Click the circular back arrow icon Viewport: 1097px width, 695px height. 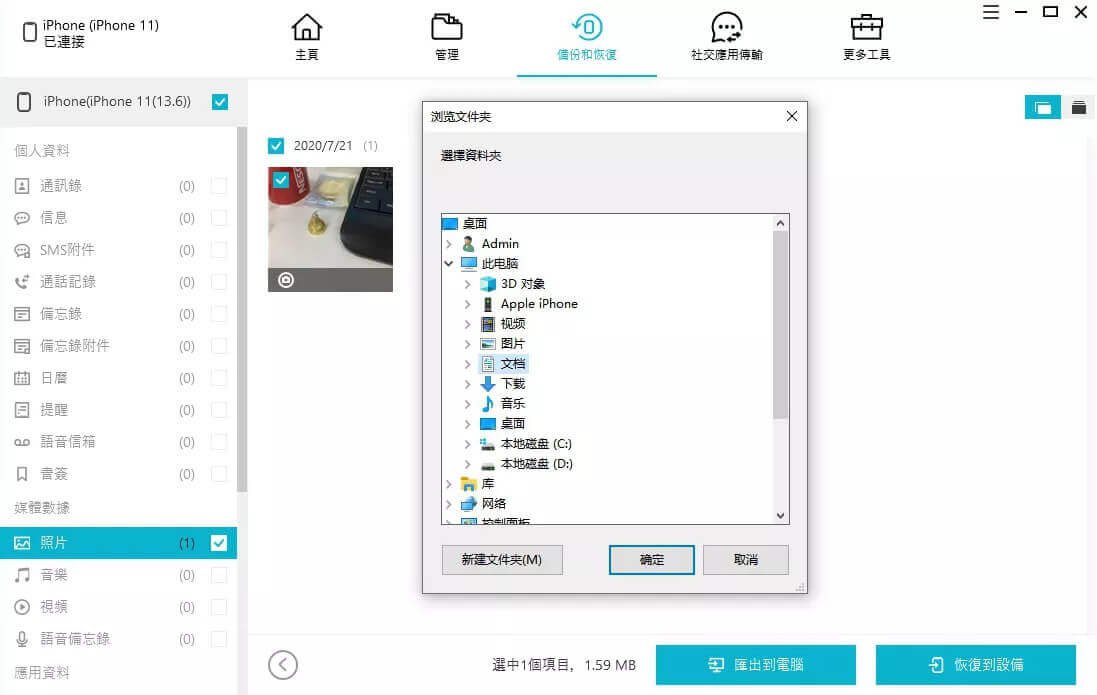[283, 665]
